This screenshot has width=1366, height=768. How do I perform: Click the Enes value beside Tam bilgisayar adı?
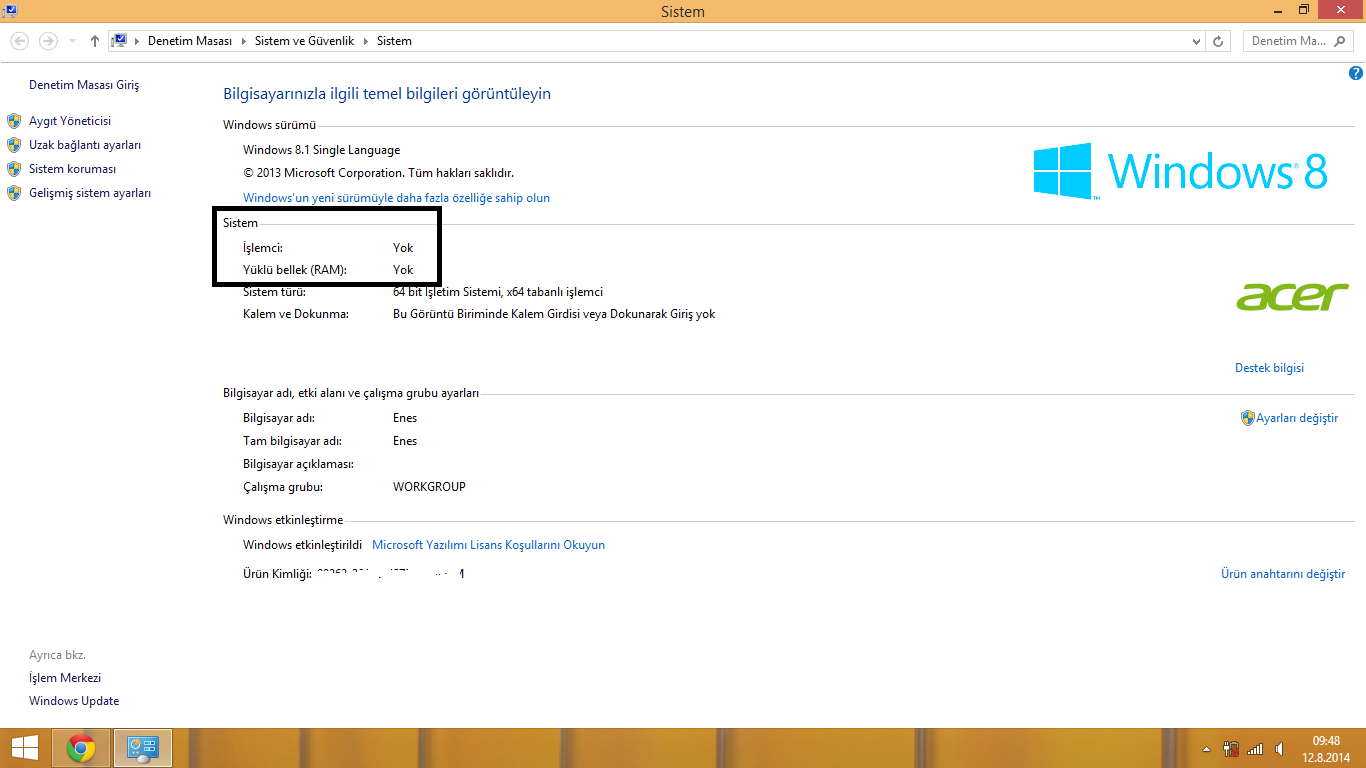click(x=405, y=441)
